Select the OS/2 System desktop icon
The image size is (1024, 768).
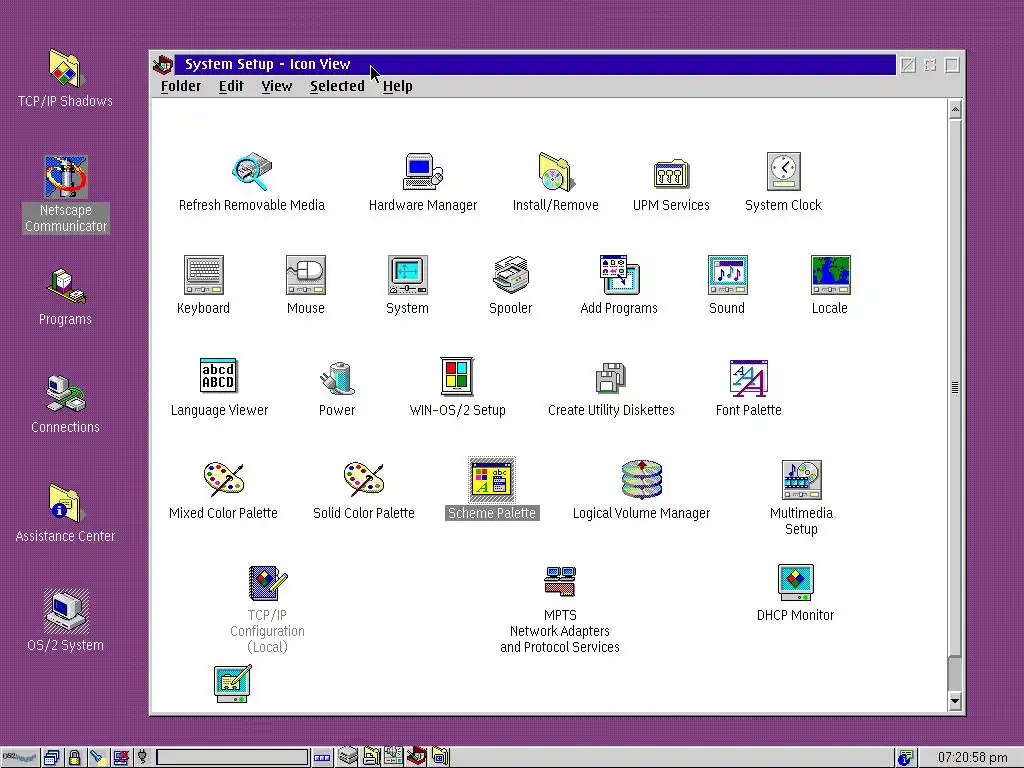(x=65, y=612)
